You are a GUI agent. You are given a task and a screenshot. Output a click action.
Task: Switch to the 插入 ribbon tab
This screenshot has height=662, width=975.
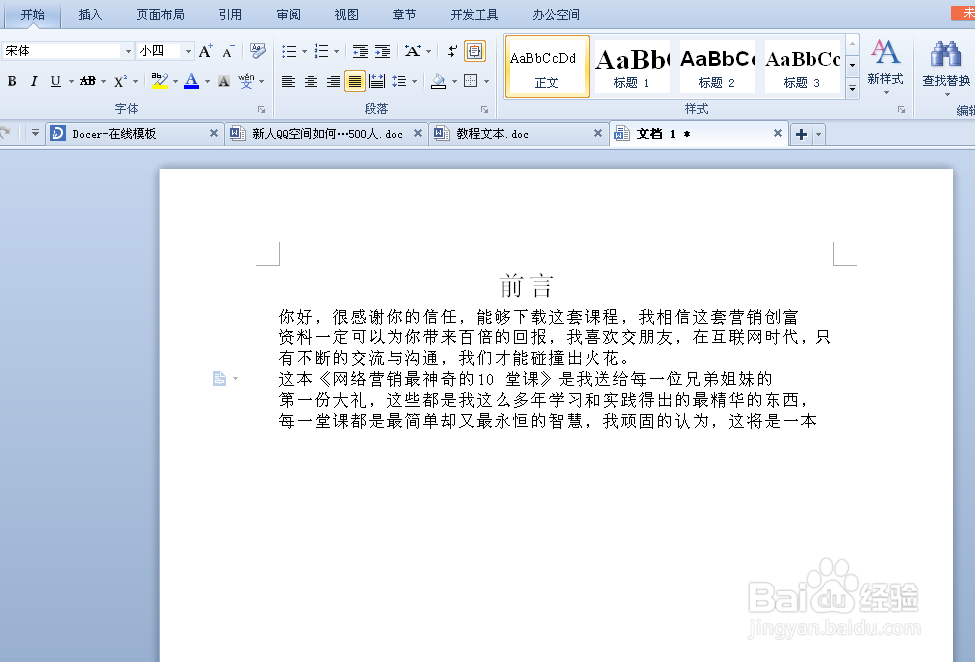pos(90,14)
